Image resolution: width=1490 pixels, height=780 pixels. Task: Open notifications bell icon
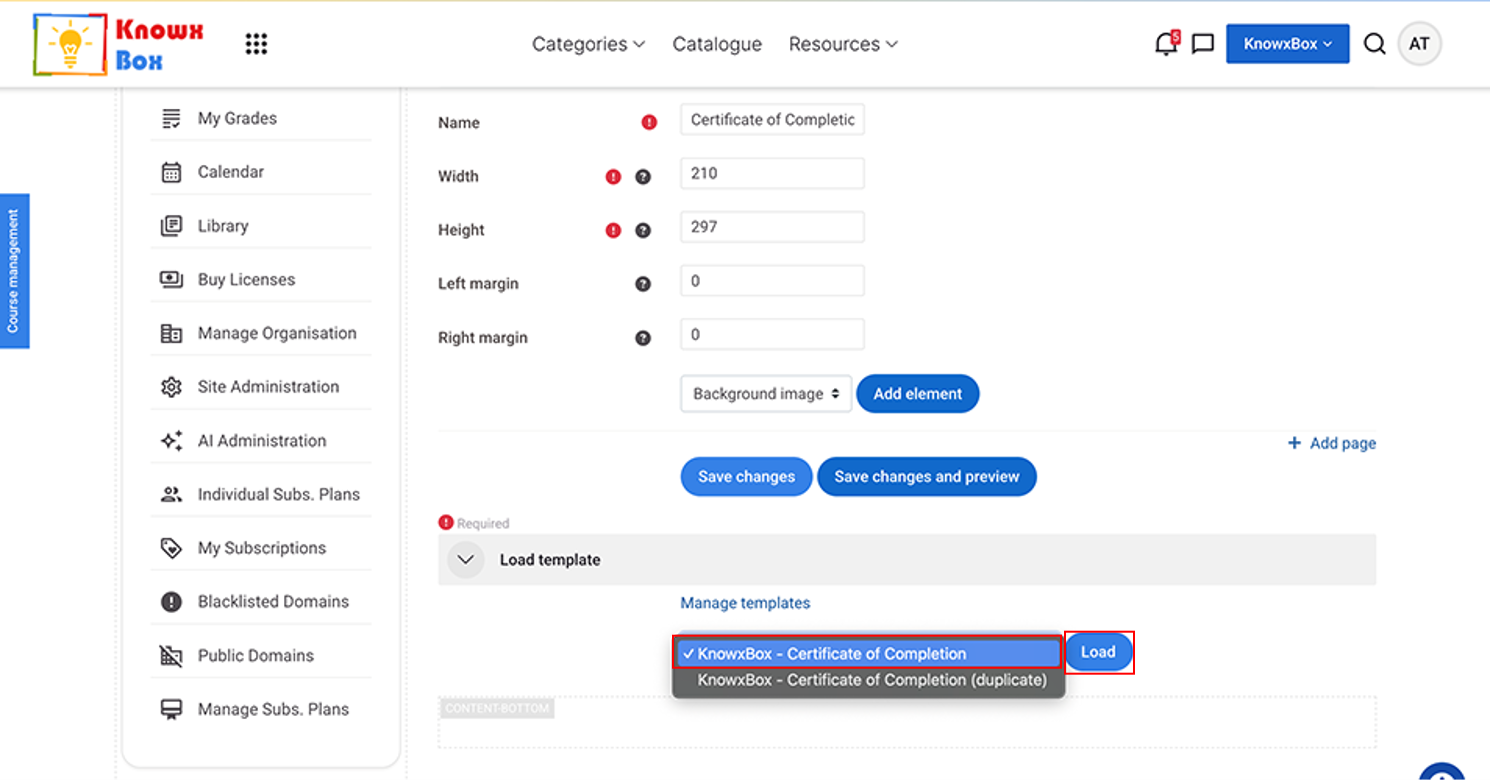(x=1166, y=43)
